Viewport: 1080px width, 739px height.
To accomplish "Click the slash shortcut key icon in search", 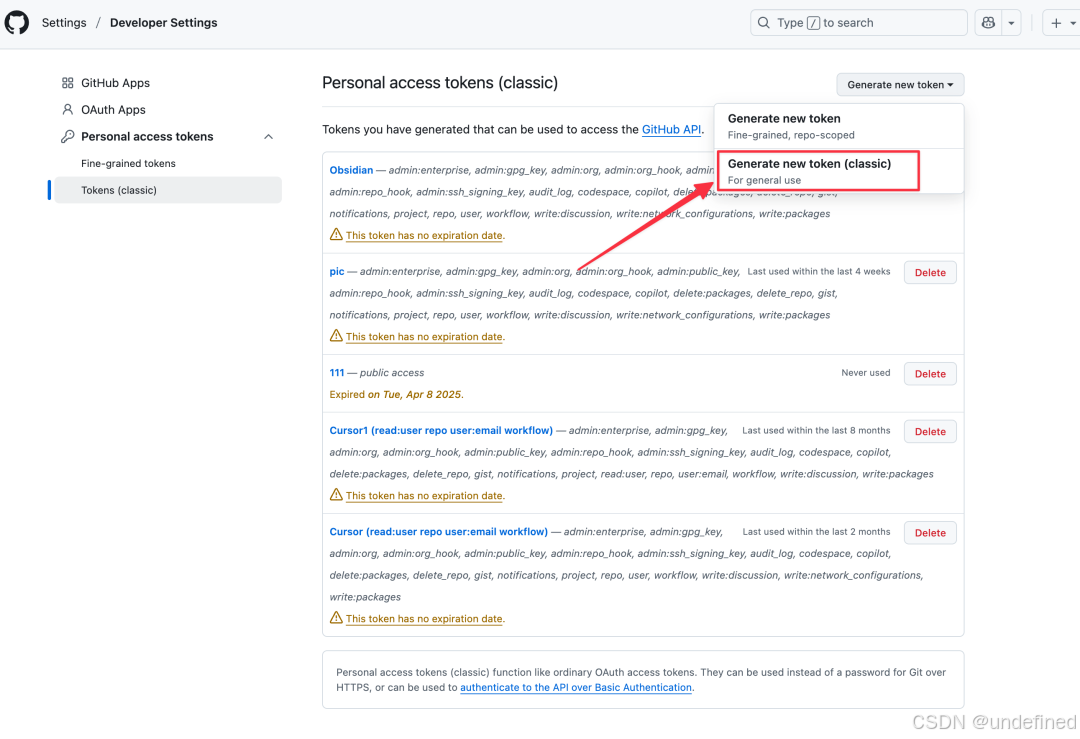I will [x=813, y=23].
